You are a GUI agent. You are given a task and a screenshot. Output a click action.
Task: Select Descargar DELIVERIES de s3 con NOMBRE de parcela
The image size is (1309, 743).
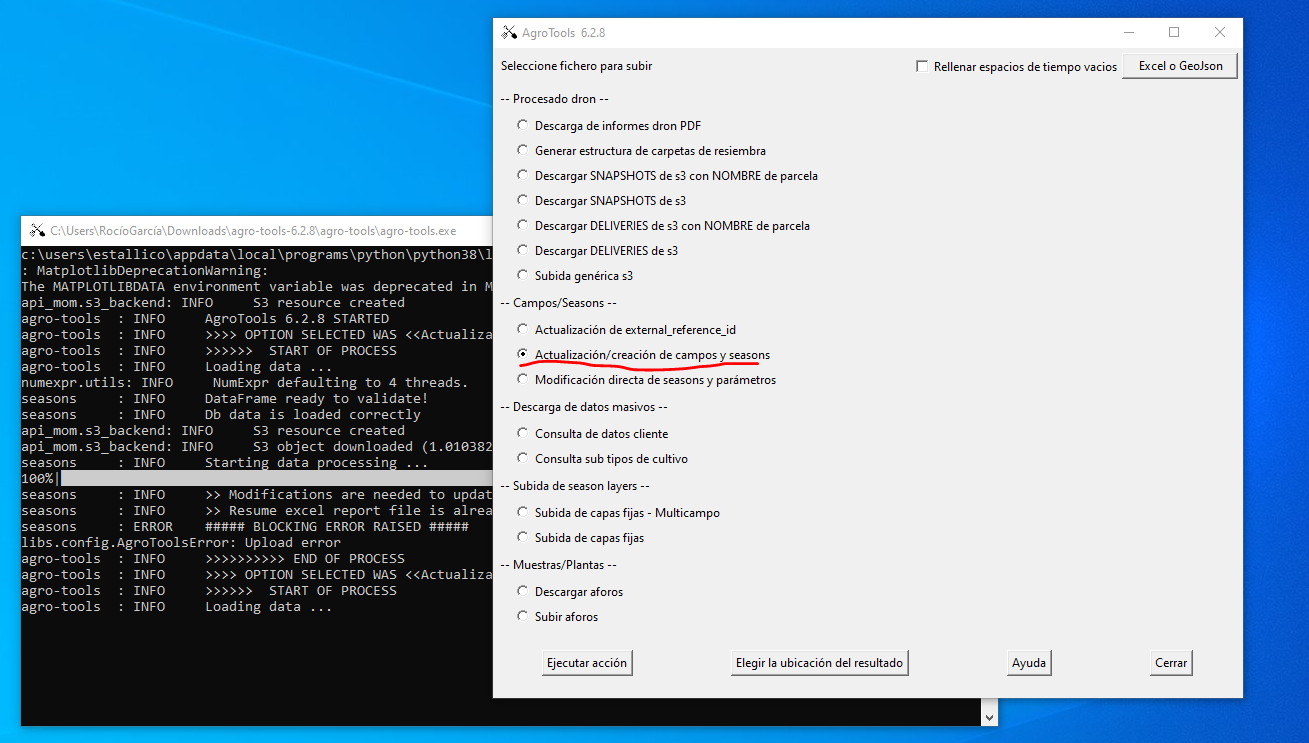522,225
